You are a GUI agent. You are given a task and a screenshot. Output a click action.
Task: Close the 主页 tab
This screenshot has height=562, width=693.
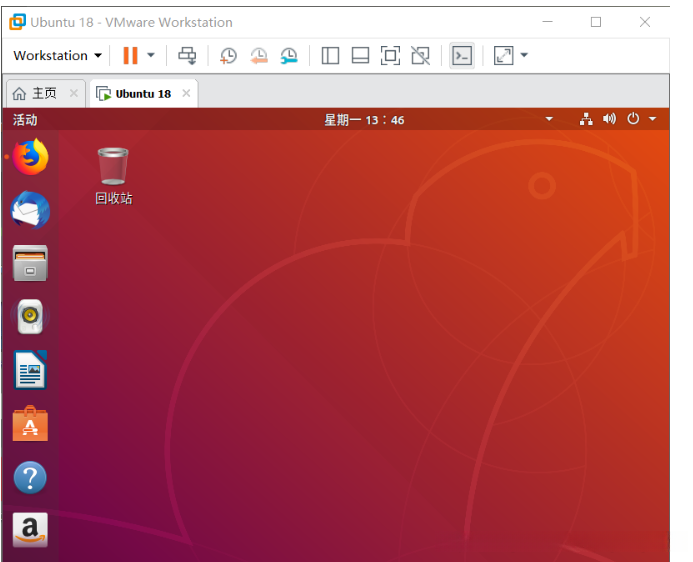74,93
